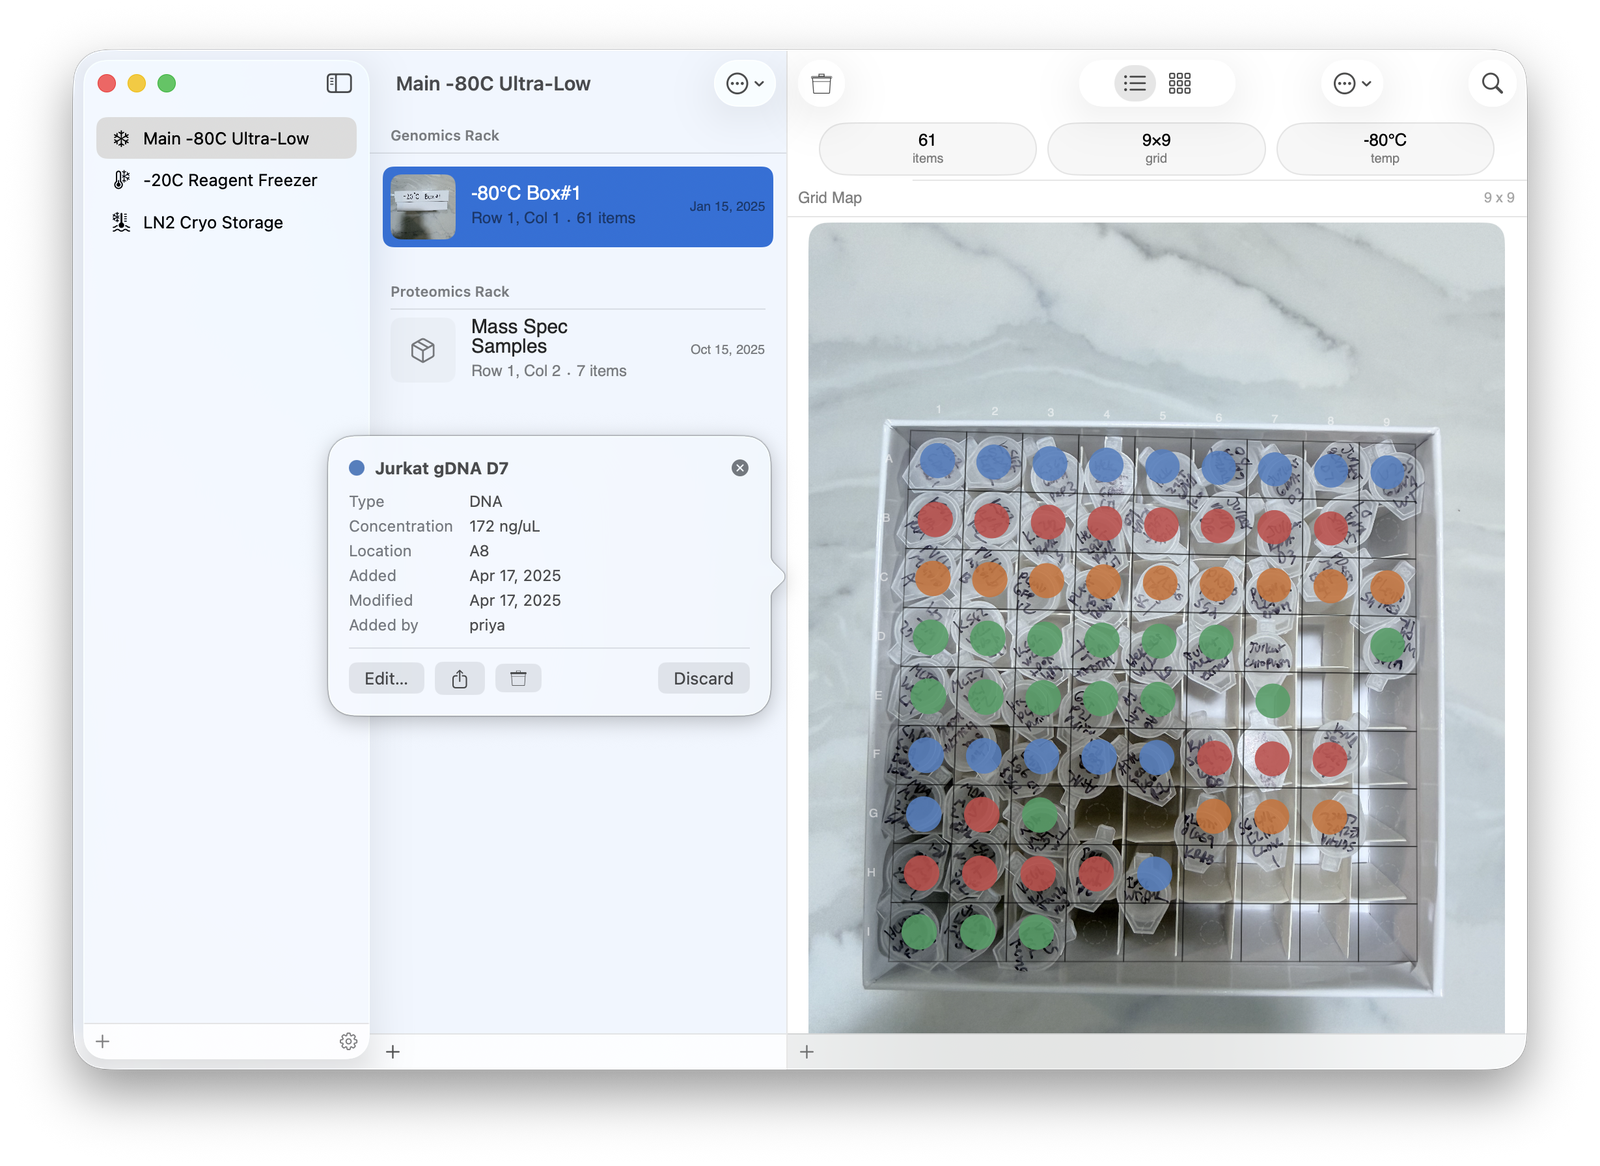1600x1166 pixels.
Task: Click the toolbar trash icon
Action: point(822,84)
